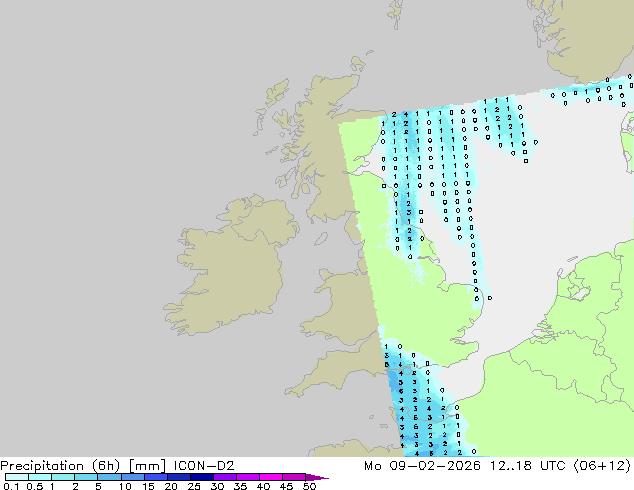Click the '[mm]' unit label
This screenshot has width=634, height=490.
click(147, 466)
